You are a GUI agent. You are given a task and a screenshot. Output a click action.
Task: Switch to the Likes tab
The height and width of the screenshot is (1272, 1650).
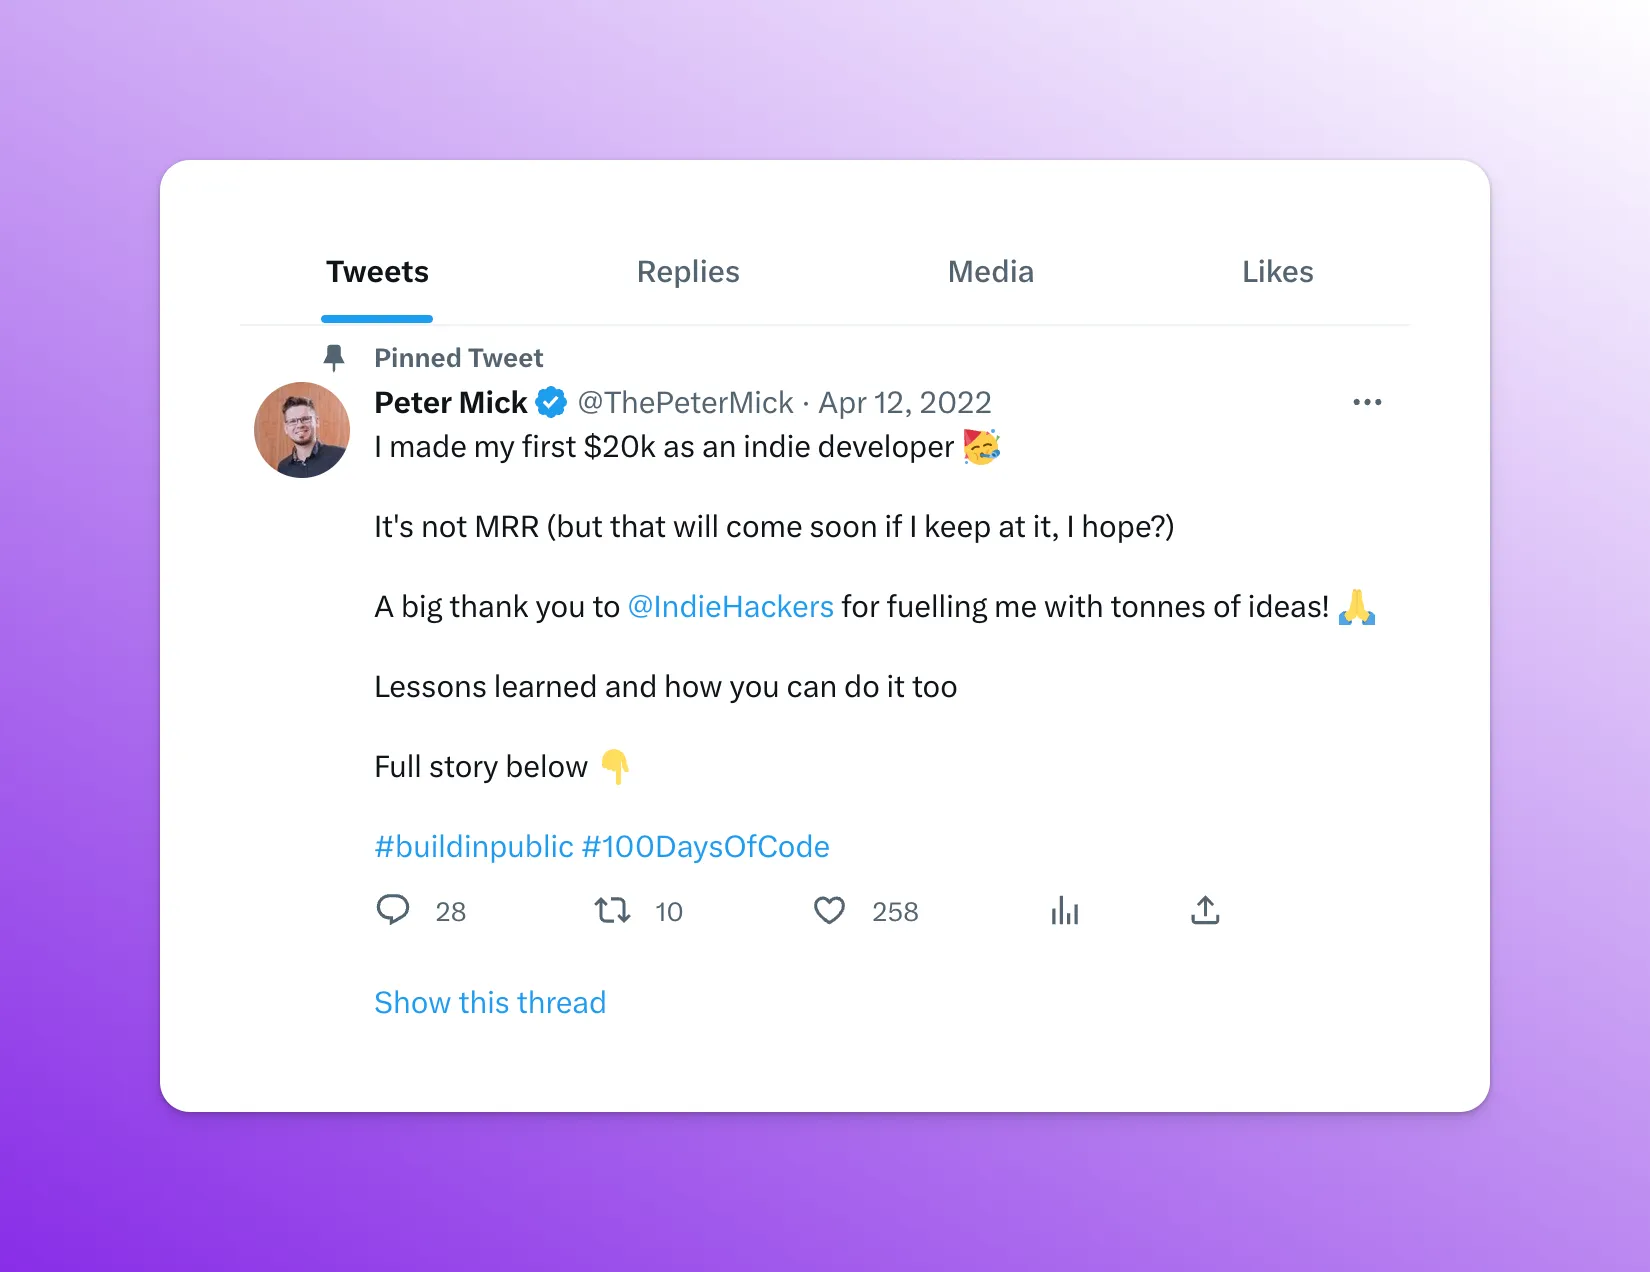(x=1278, y=272)
